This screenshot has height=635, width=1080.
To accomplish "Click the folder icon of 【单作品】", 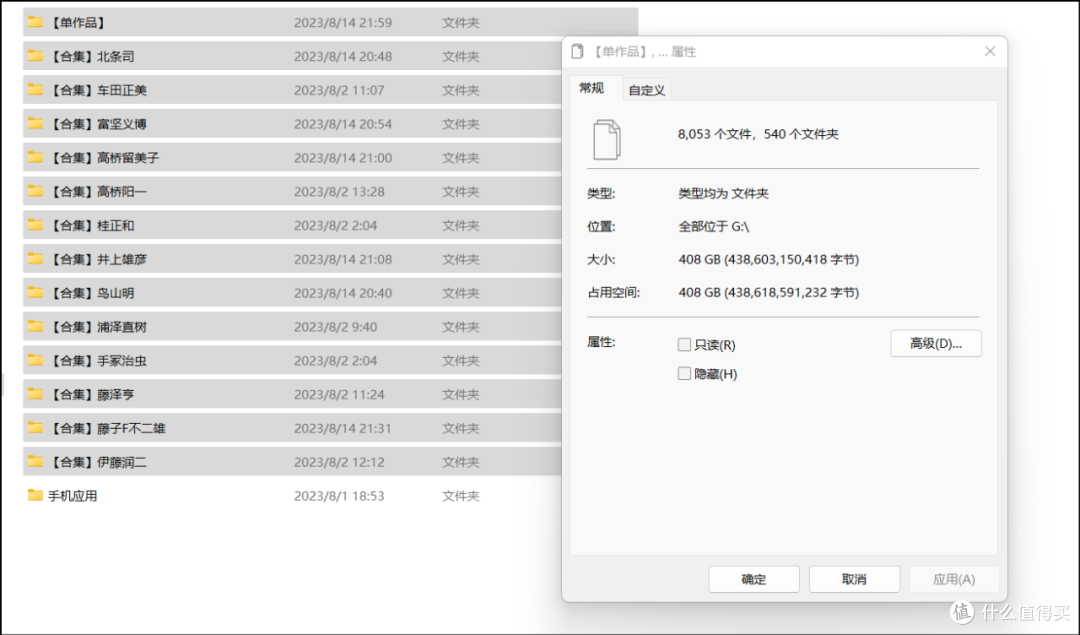I will coord(35,22).
